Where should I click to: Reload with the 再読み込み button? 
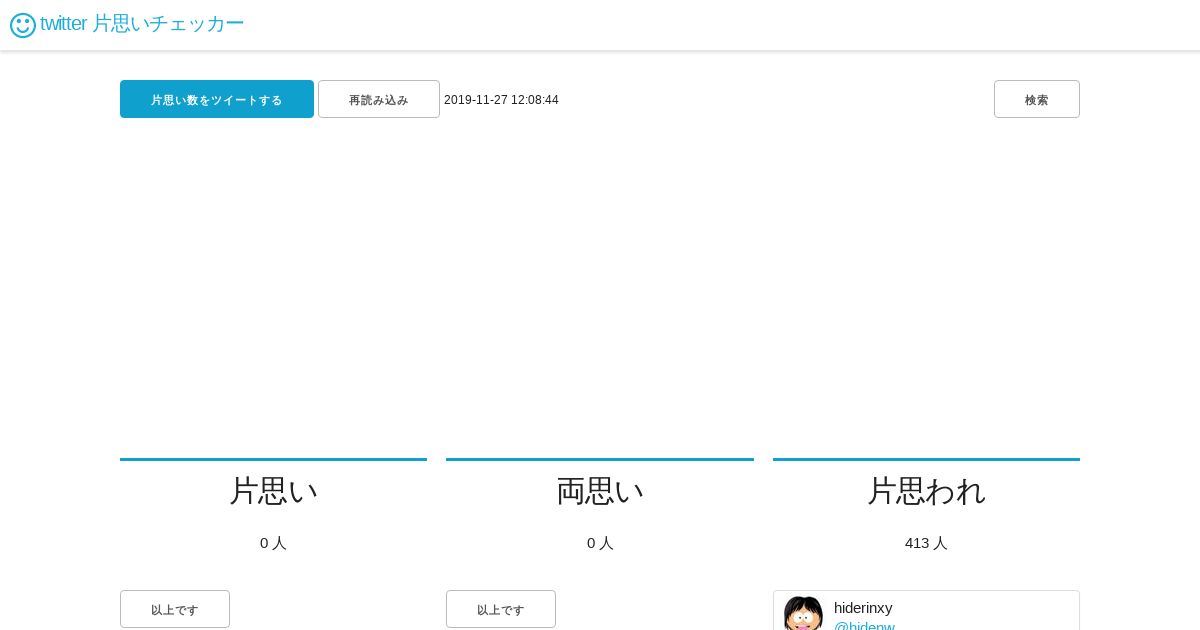click(379, 99)
